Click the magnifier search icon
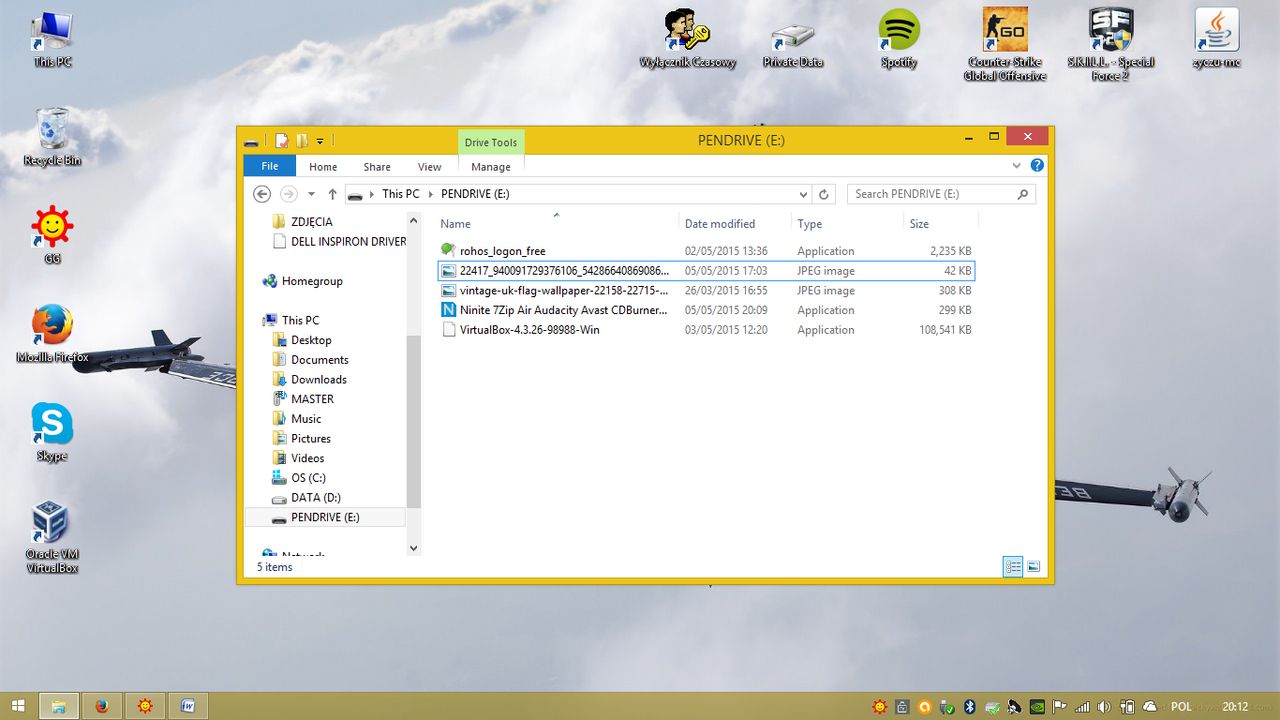Screen dimensions: 1280x720 (1022, 194)
